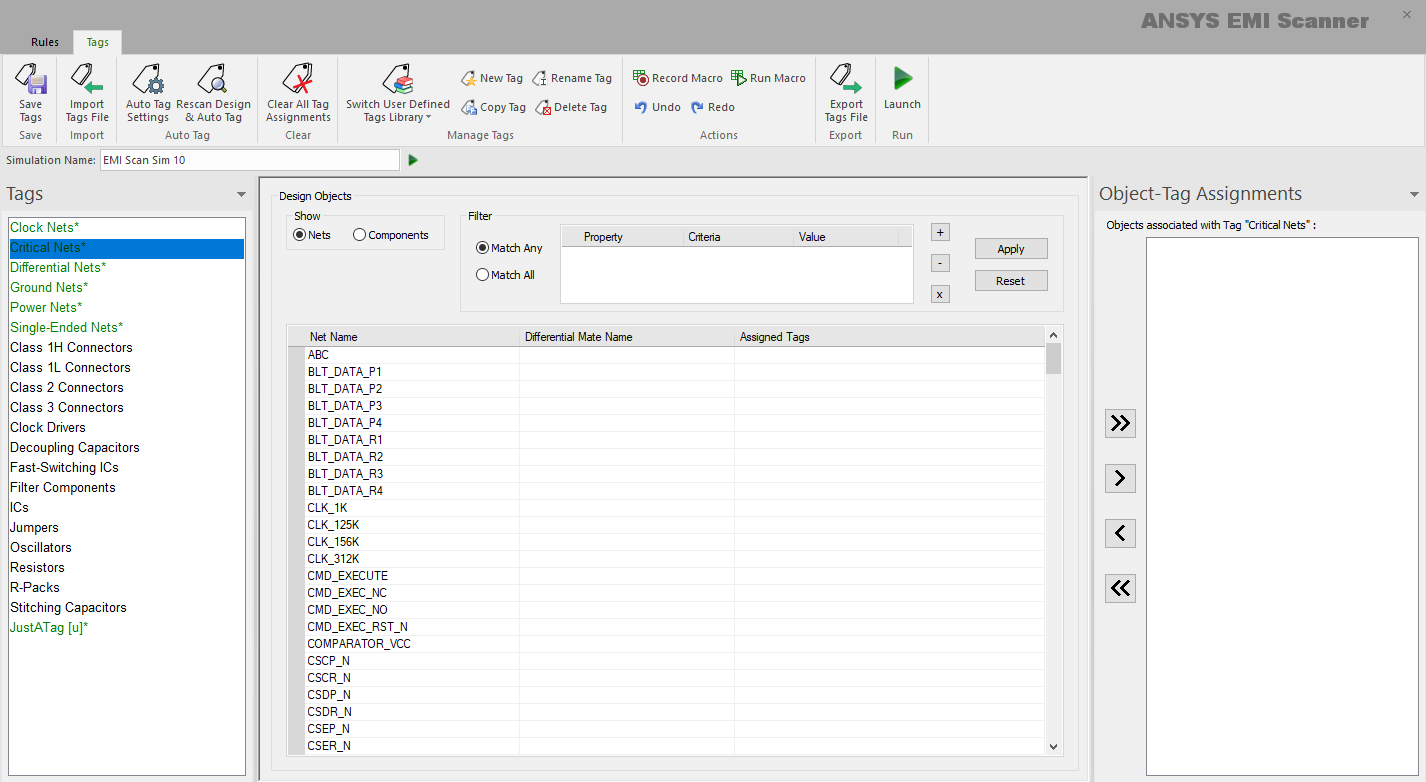Select the Nets radio button
This screenshot has height=782, width=1426.
click(x=299, y=235)
